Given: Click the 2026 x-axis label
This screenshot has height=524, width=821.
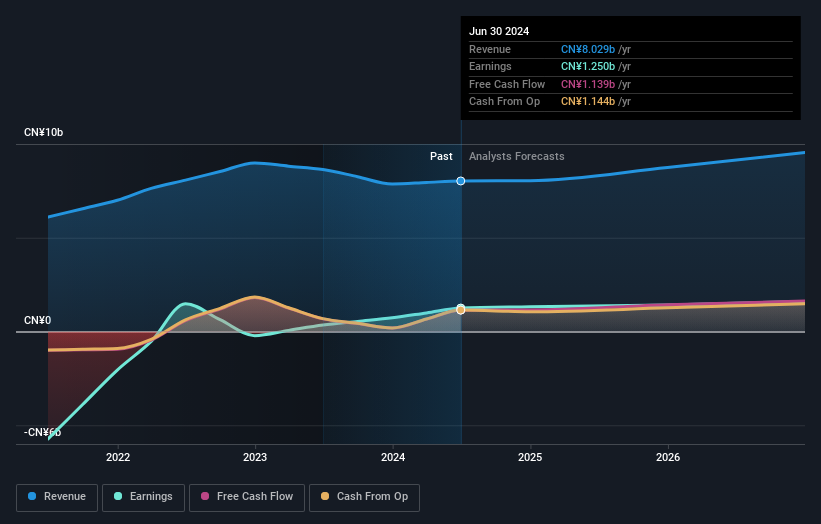Looking at the screenshot, I should coord(668,457).
